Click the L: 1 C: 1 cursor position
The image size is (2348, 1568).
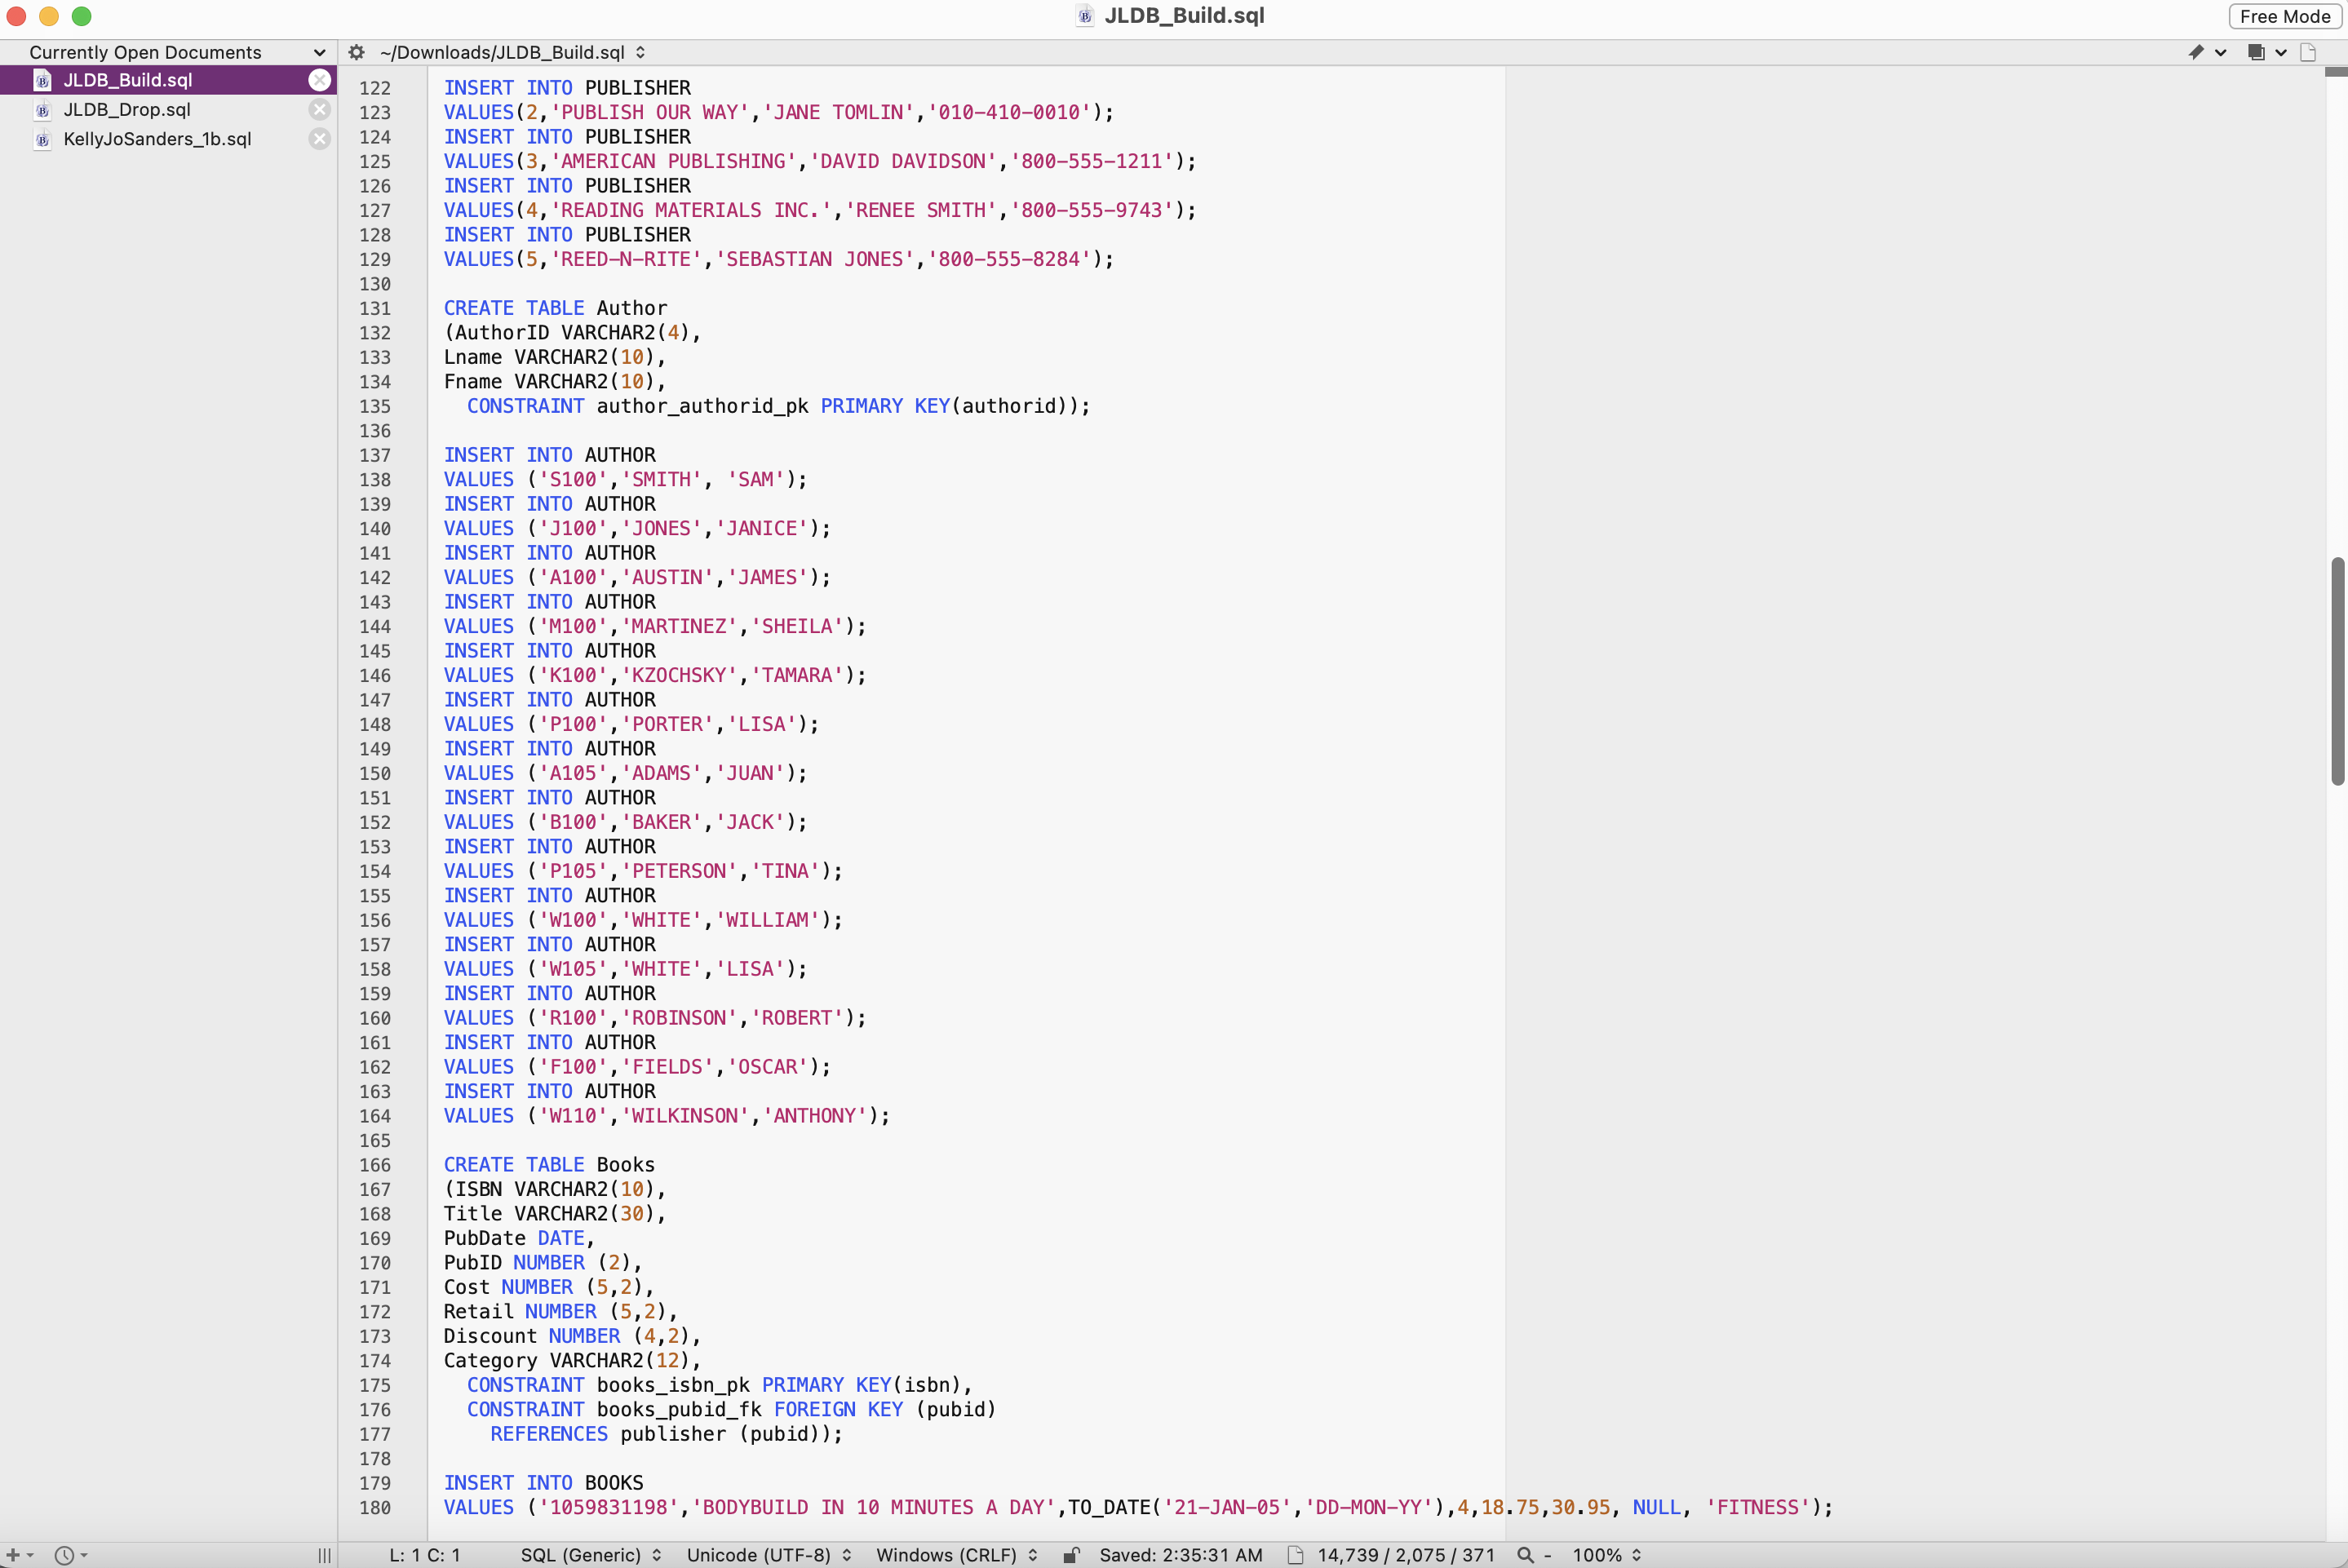[425, 1555]
